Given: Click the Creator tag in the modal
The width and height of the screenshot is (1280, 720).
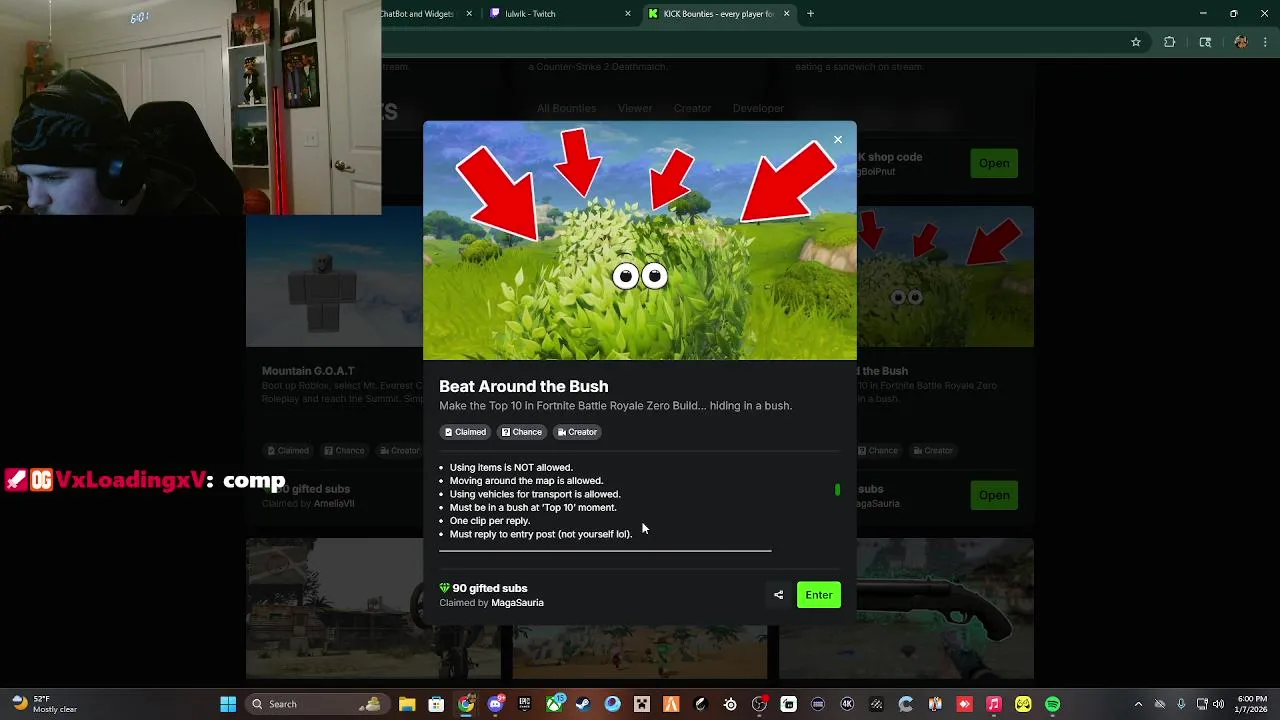Looking at the screenshot, I should 577,432.
